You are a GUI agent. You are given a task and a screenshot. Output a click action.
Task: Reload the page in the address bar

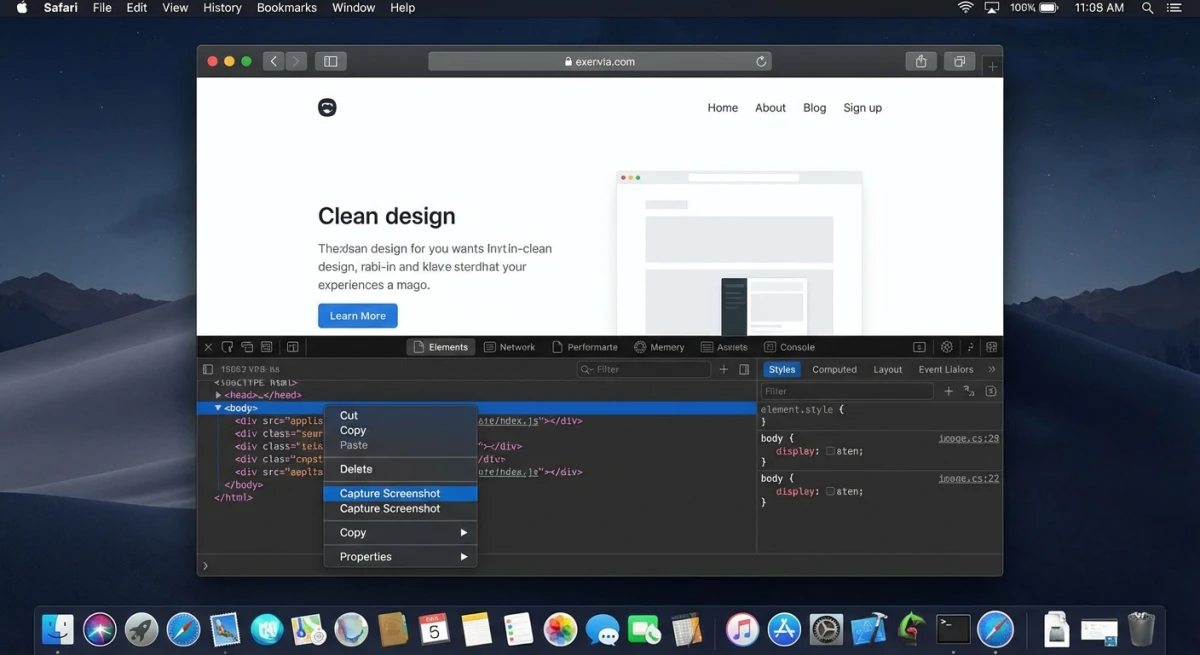[x=761, y=61]
